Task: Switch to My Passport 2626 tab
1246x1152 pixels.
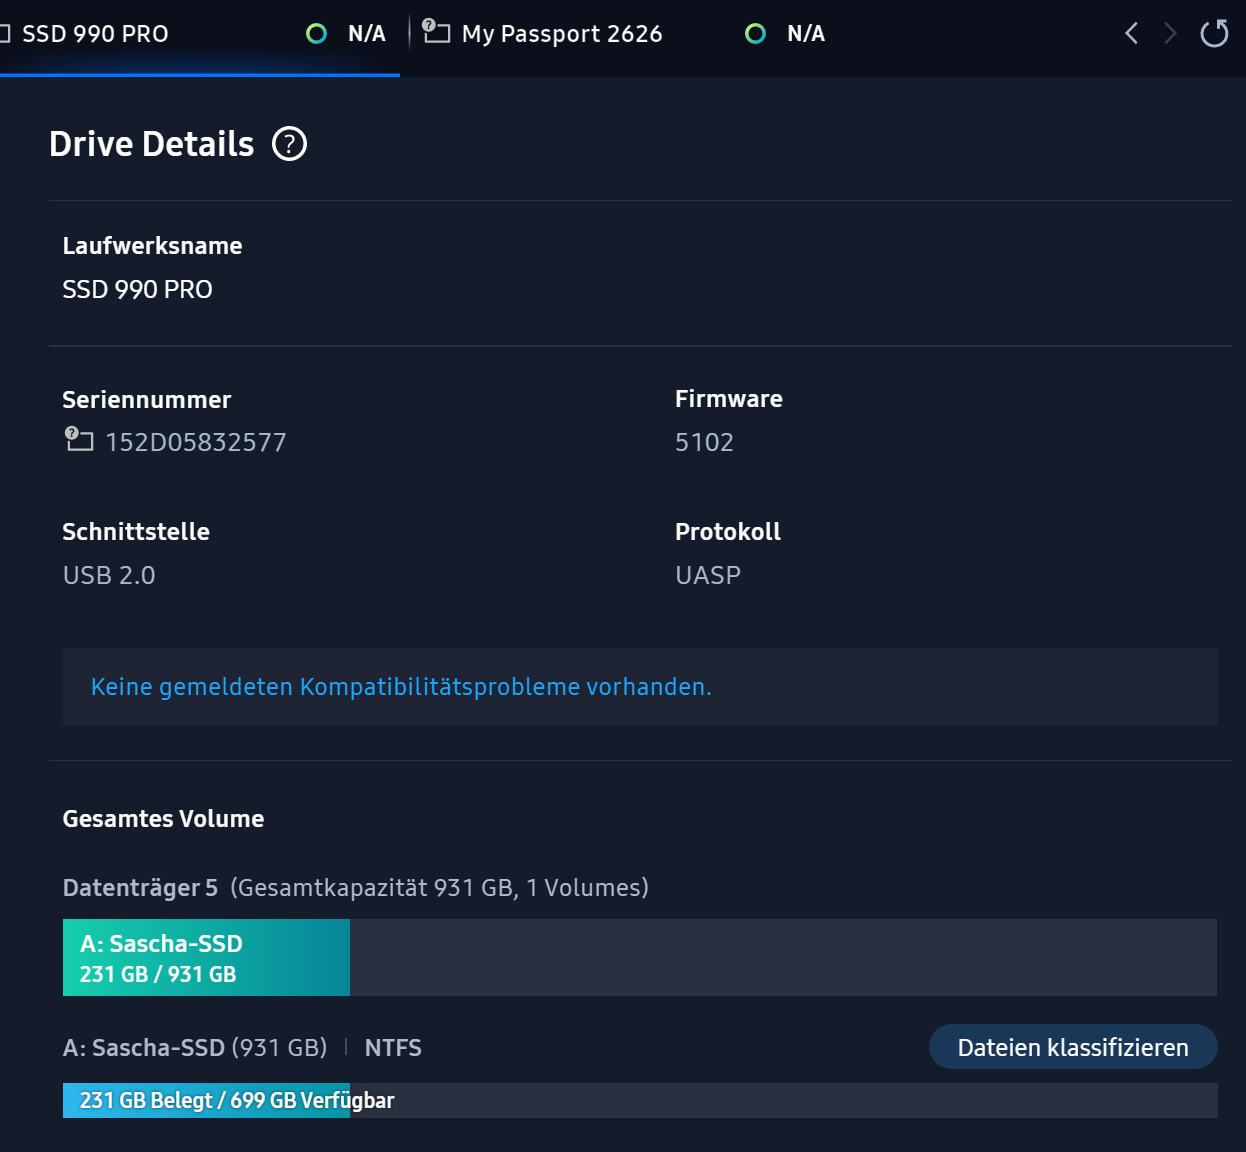Action: click(x=562, y=34)
